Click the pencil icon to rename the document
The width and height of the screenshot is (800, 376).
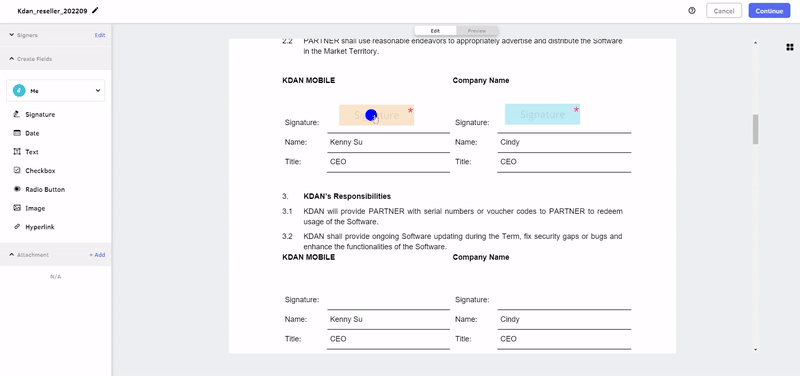click(96, 10)
